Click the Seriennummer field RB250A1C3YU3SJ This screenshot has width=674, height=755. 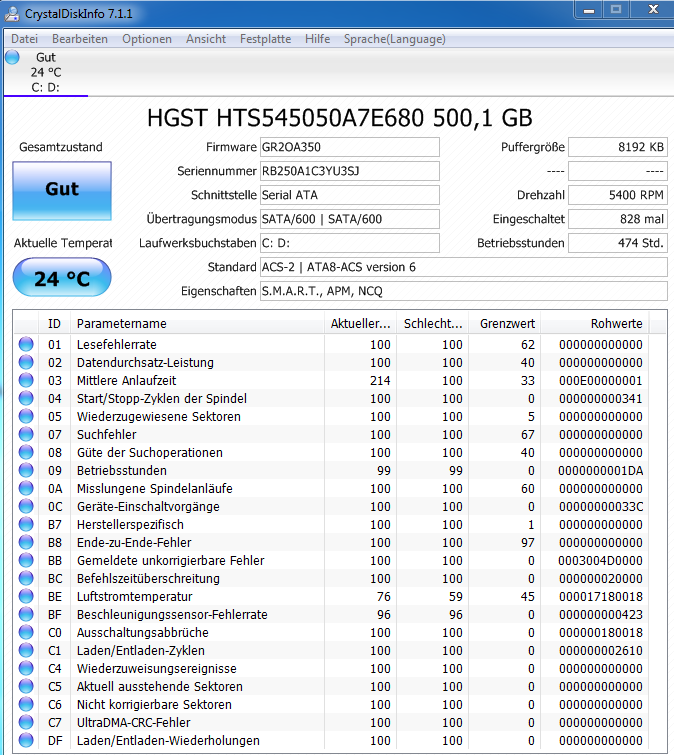coord(350,171)
